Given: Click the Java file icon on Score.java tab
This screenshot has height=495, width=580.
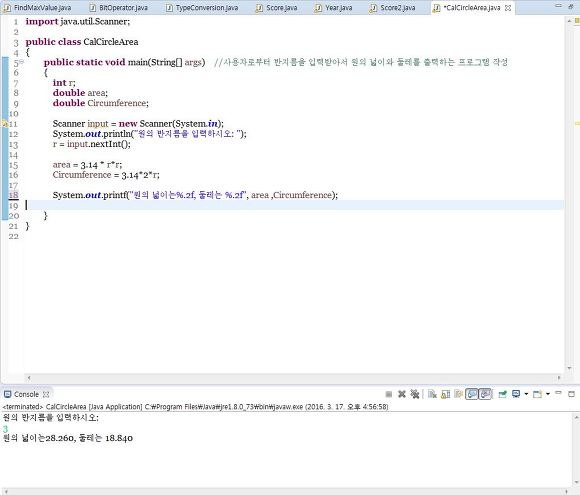Looking at the screenshot, I should click(260, 8).
